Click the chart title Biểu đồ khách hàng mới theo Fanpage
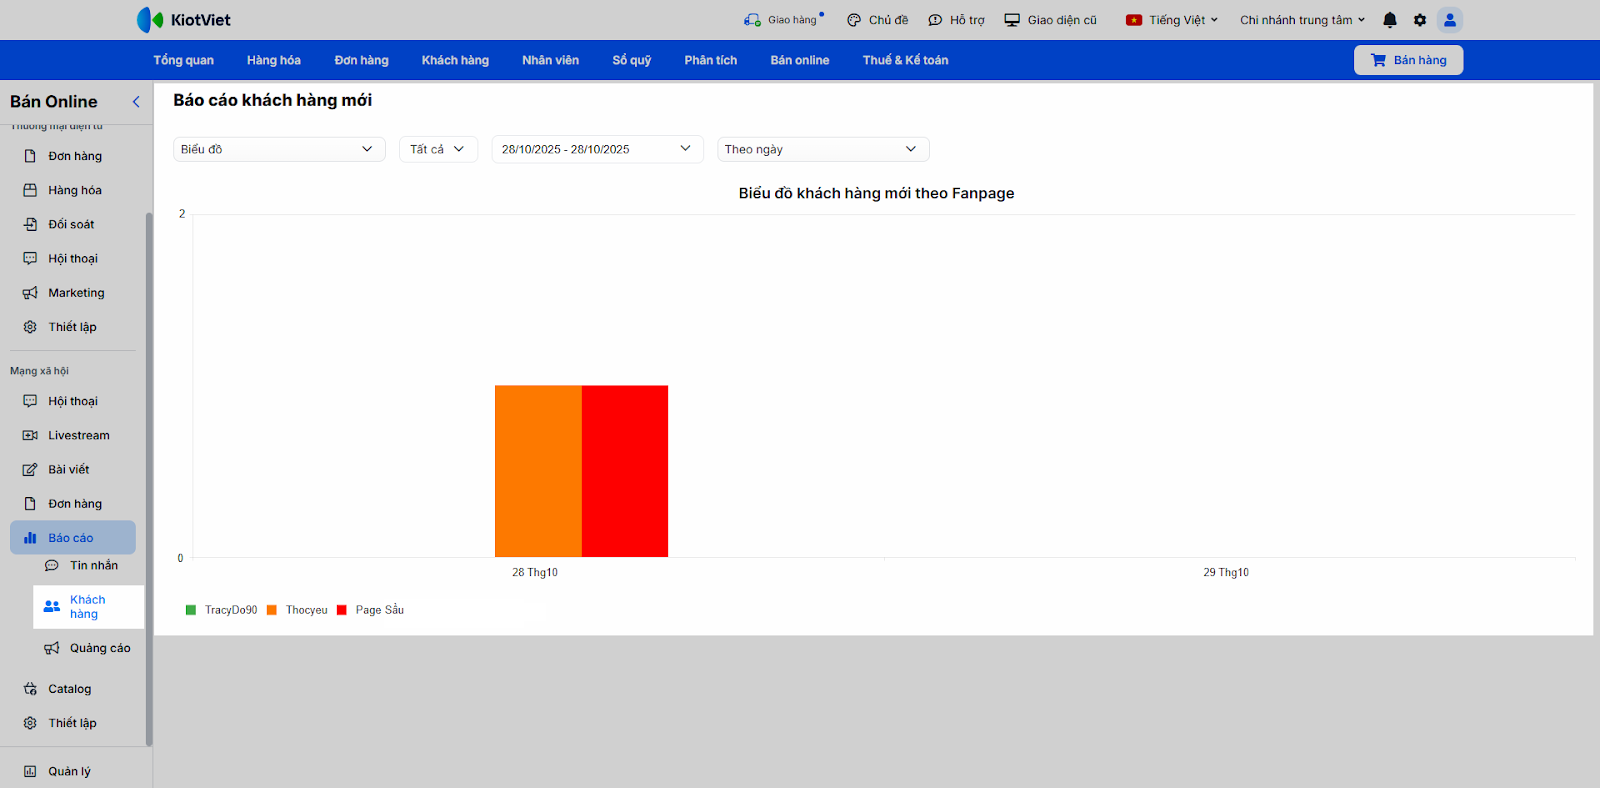 click(x=877, y=193)
